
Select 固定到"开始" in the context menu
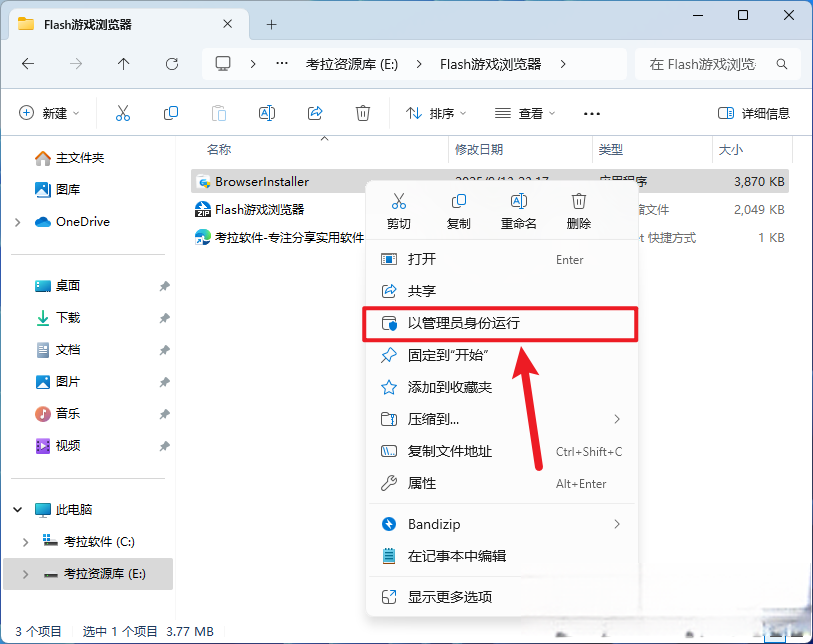coord(501,355)
